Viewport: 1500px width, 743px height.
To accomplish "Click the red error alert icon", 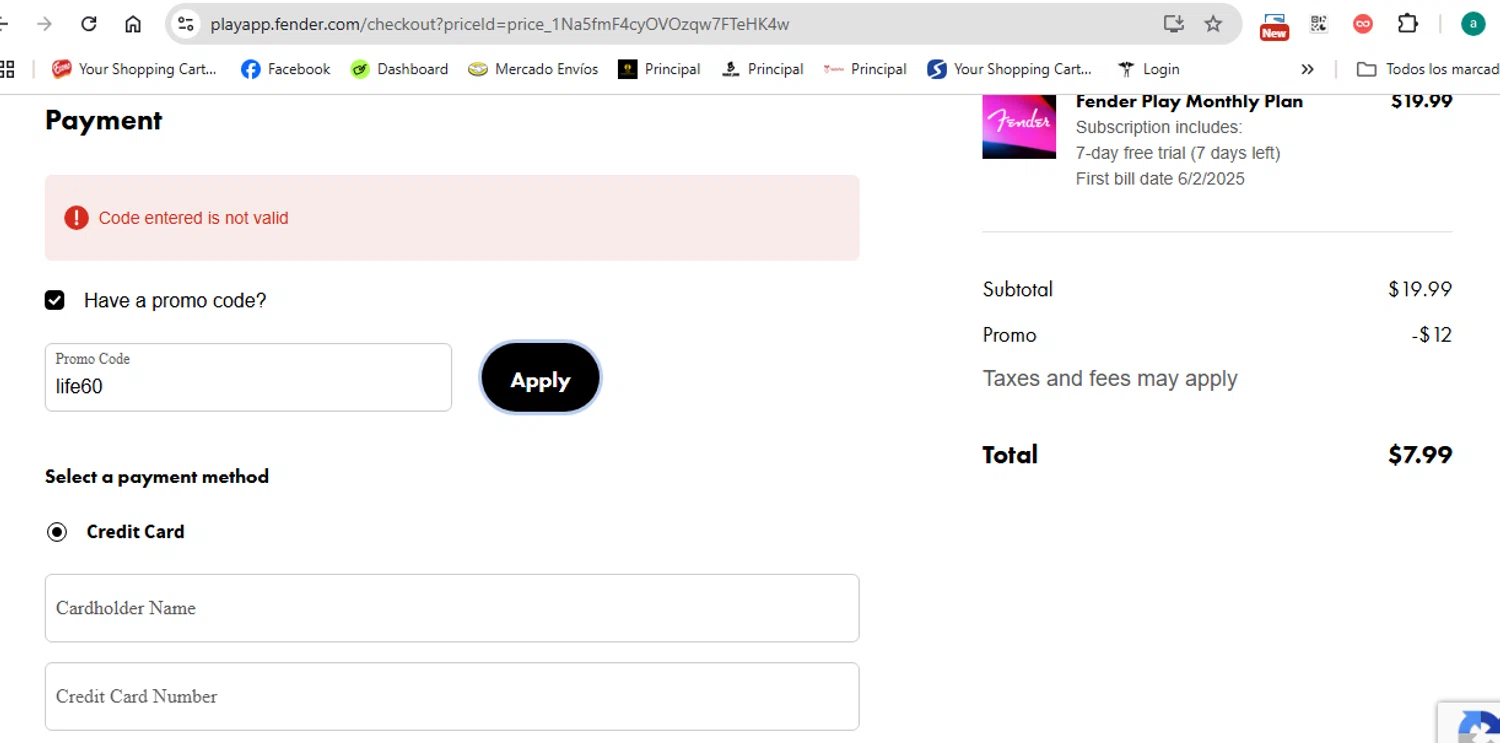I will [x=76, y=218].
